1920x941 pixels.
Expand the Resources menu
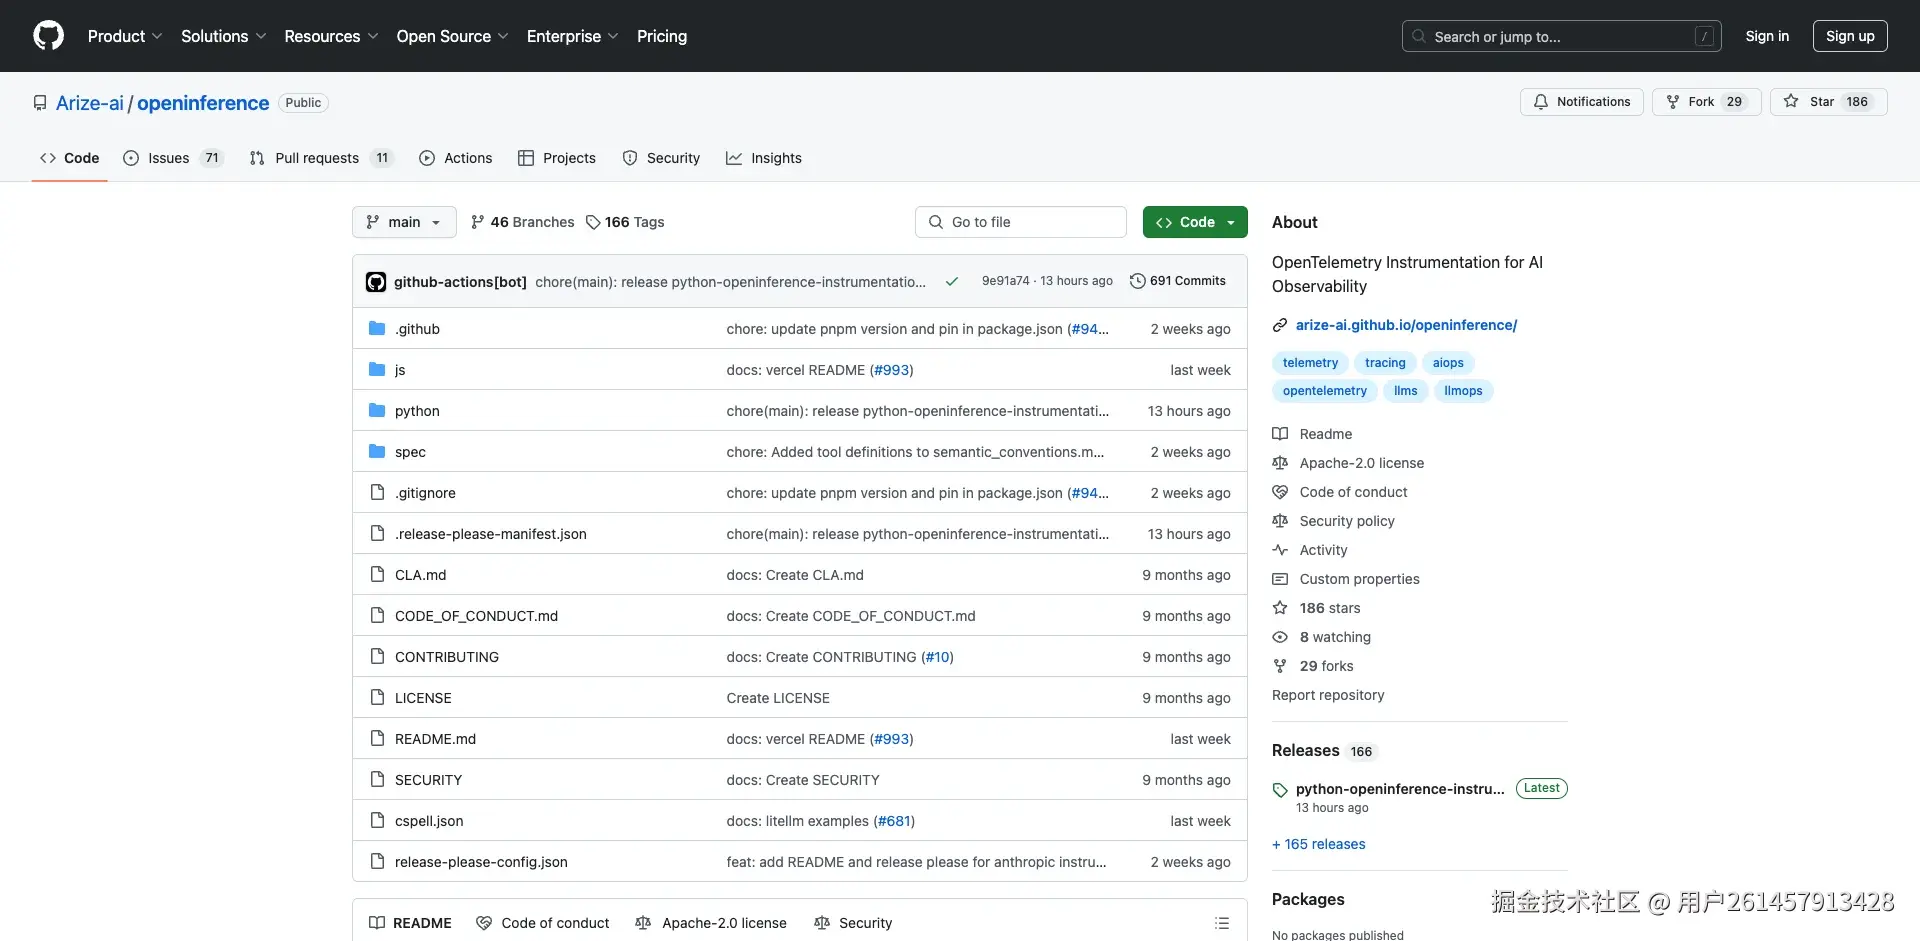[331, 36]
